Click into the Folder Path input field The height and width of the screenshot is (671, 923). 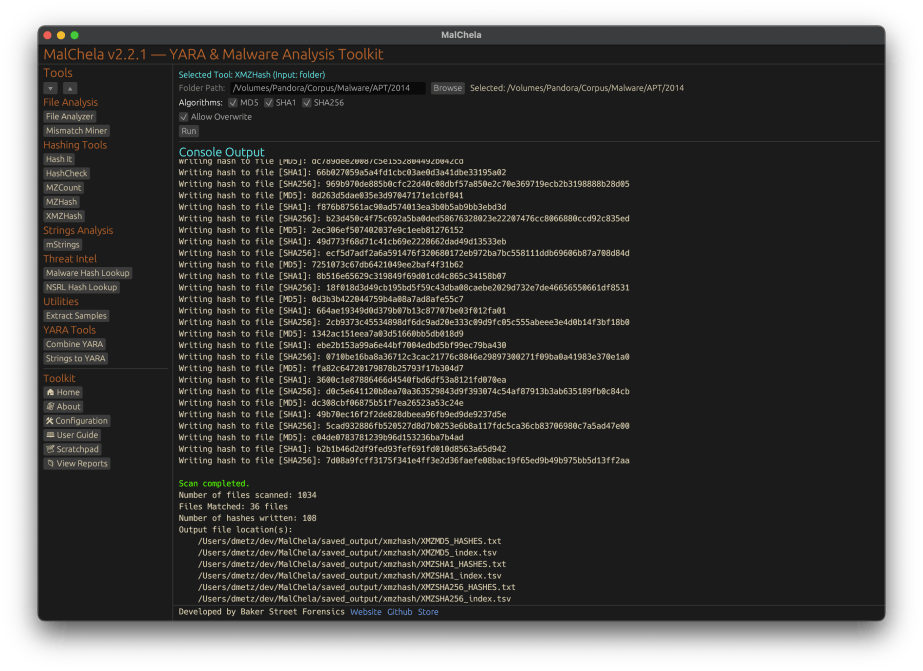click(327, 88)
